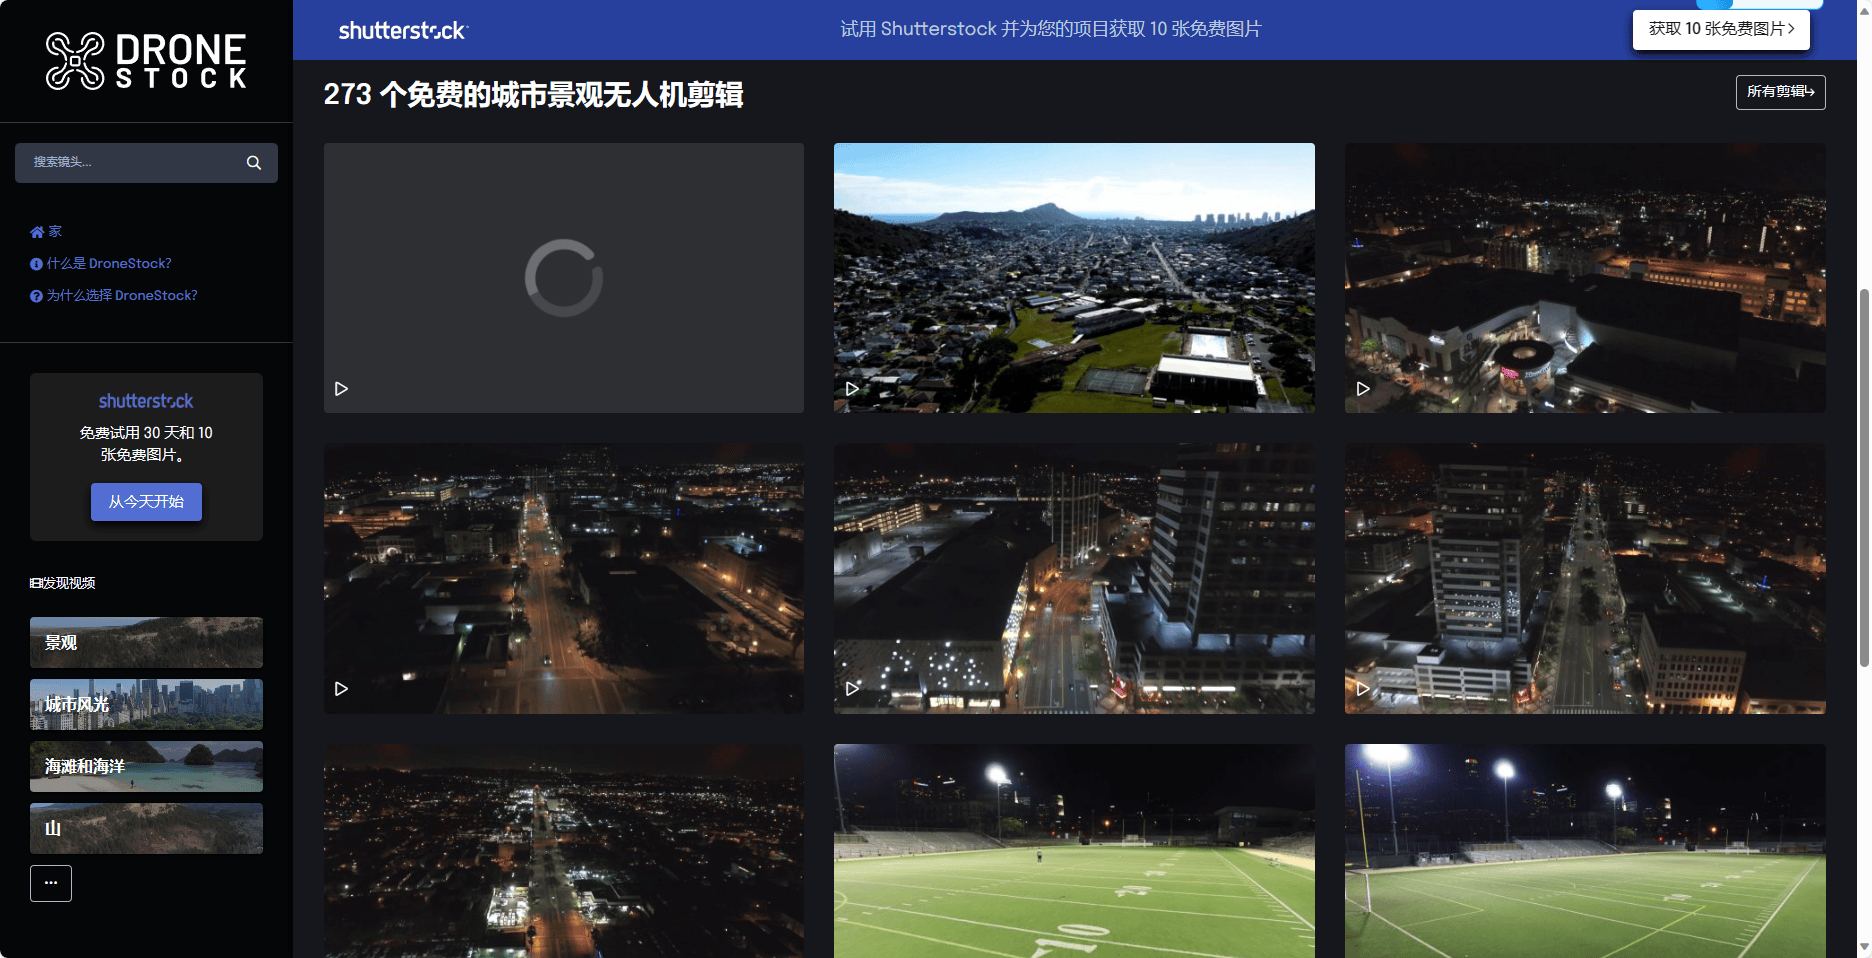Click the 从今天开始 button
1872x958 pixels.
pyautogui.click(x=146, y=502)
